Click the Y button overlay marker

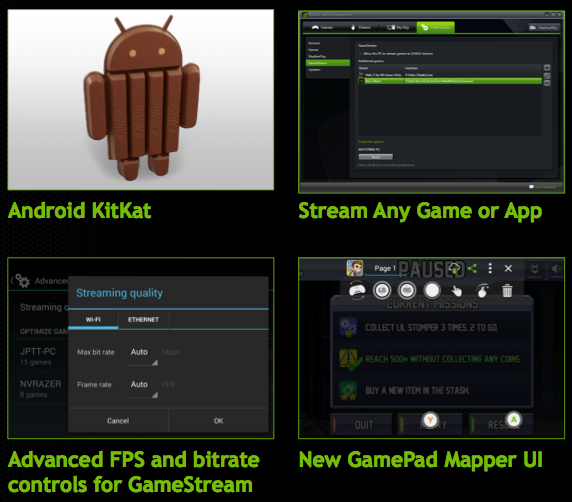click(430, 420)
